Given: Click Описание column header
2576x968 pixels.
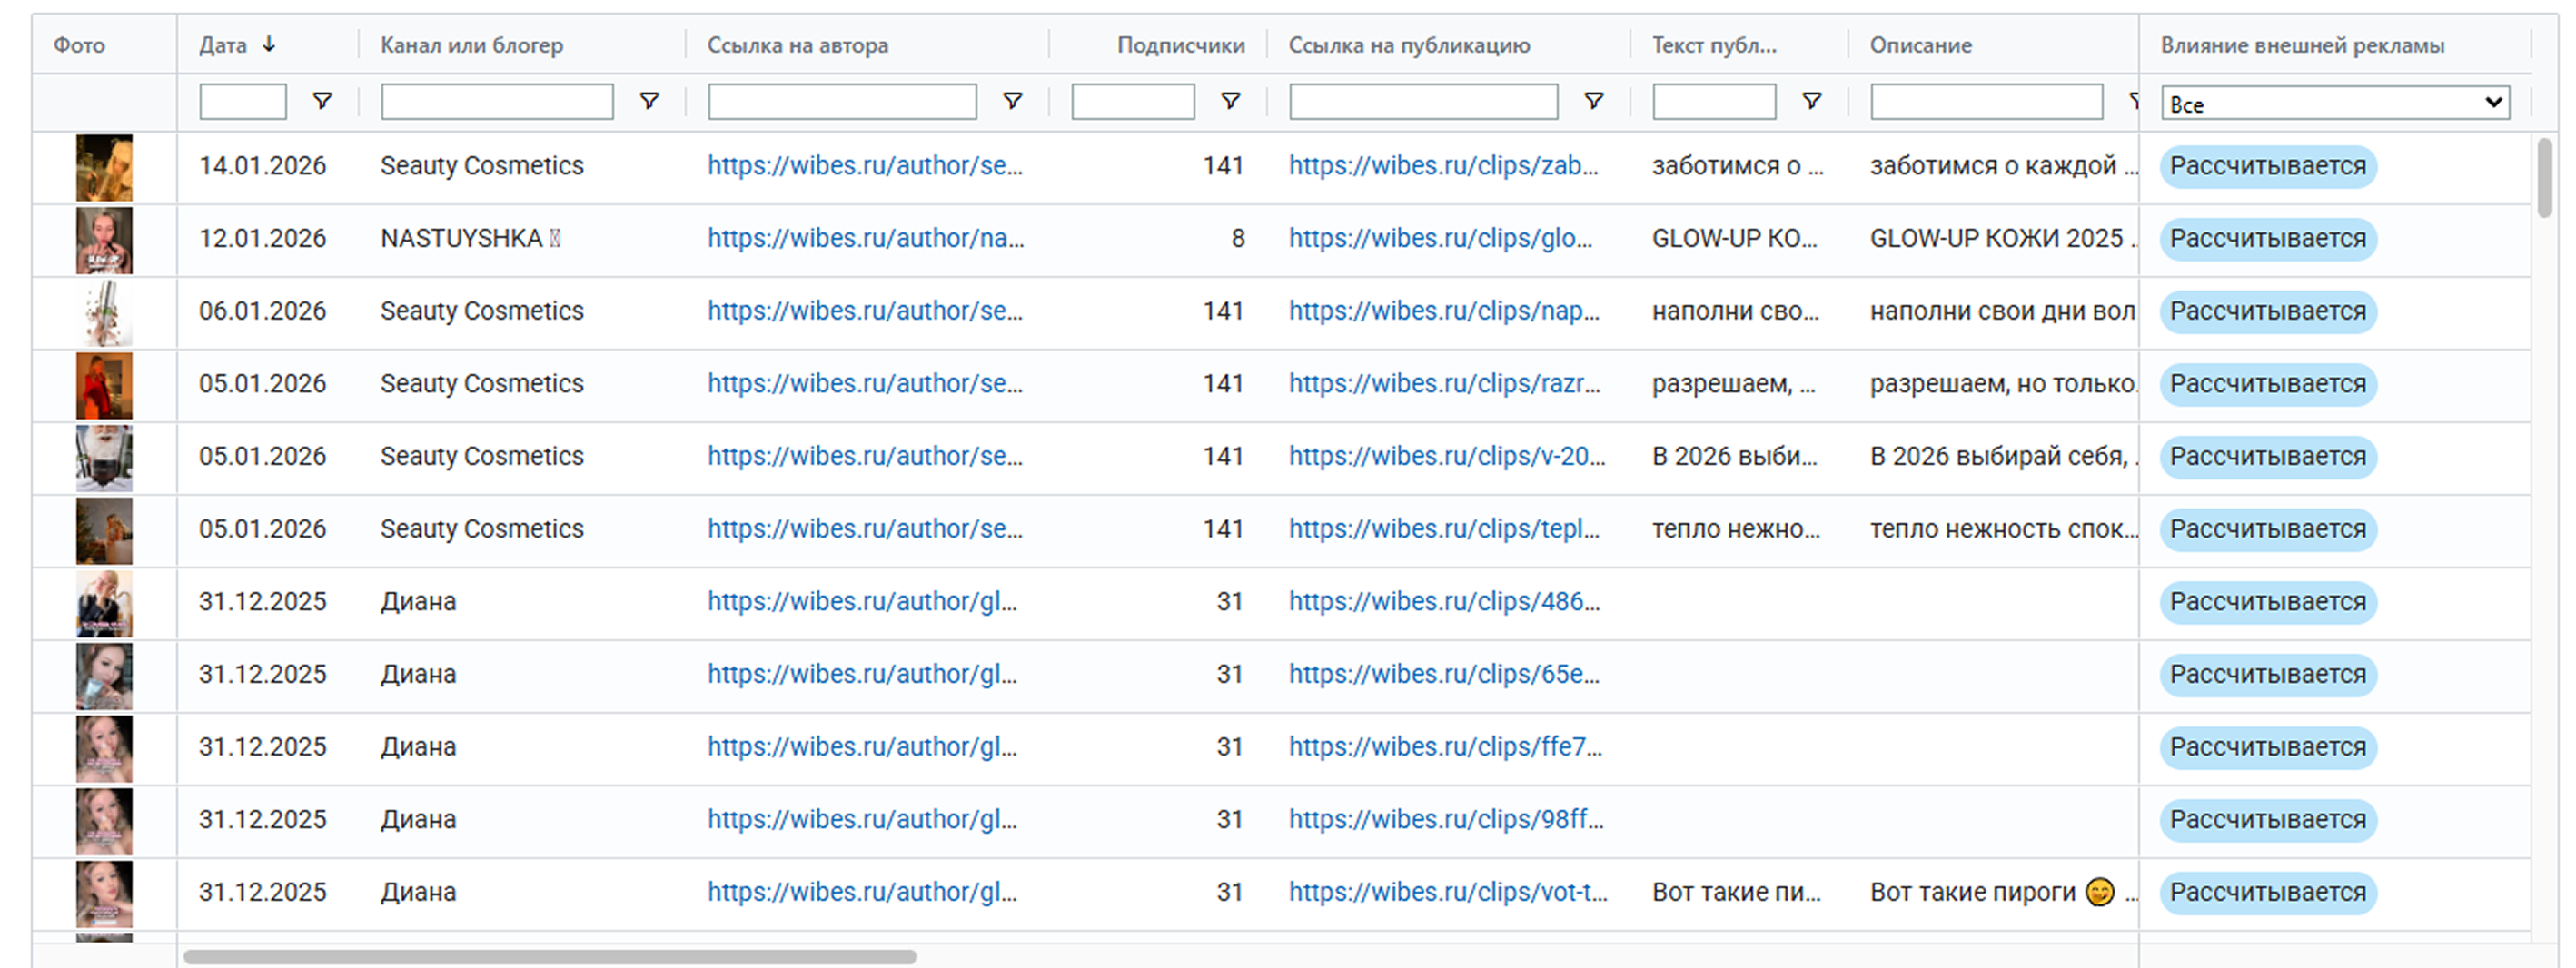Looking at the screenshot, I should tap(1920, 45).
